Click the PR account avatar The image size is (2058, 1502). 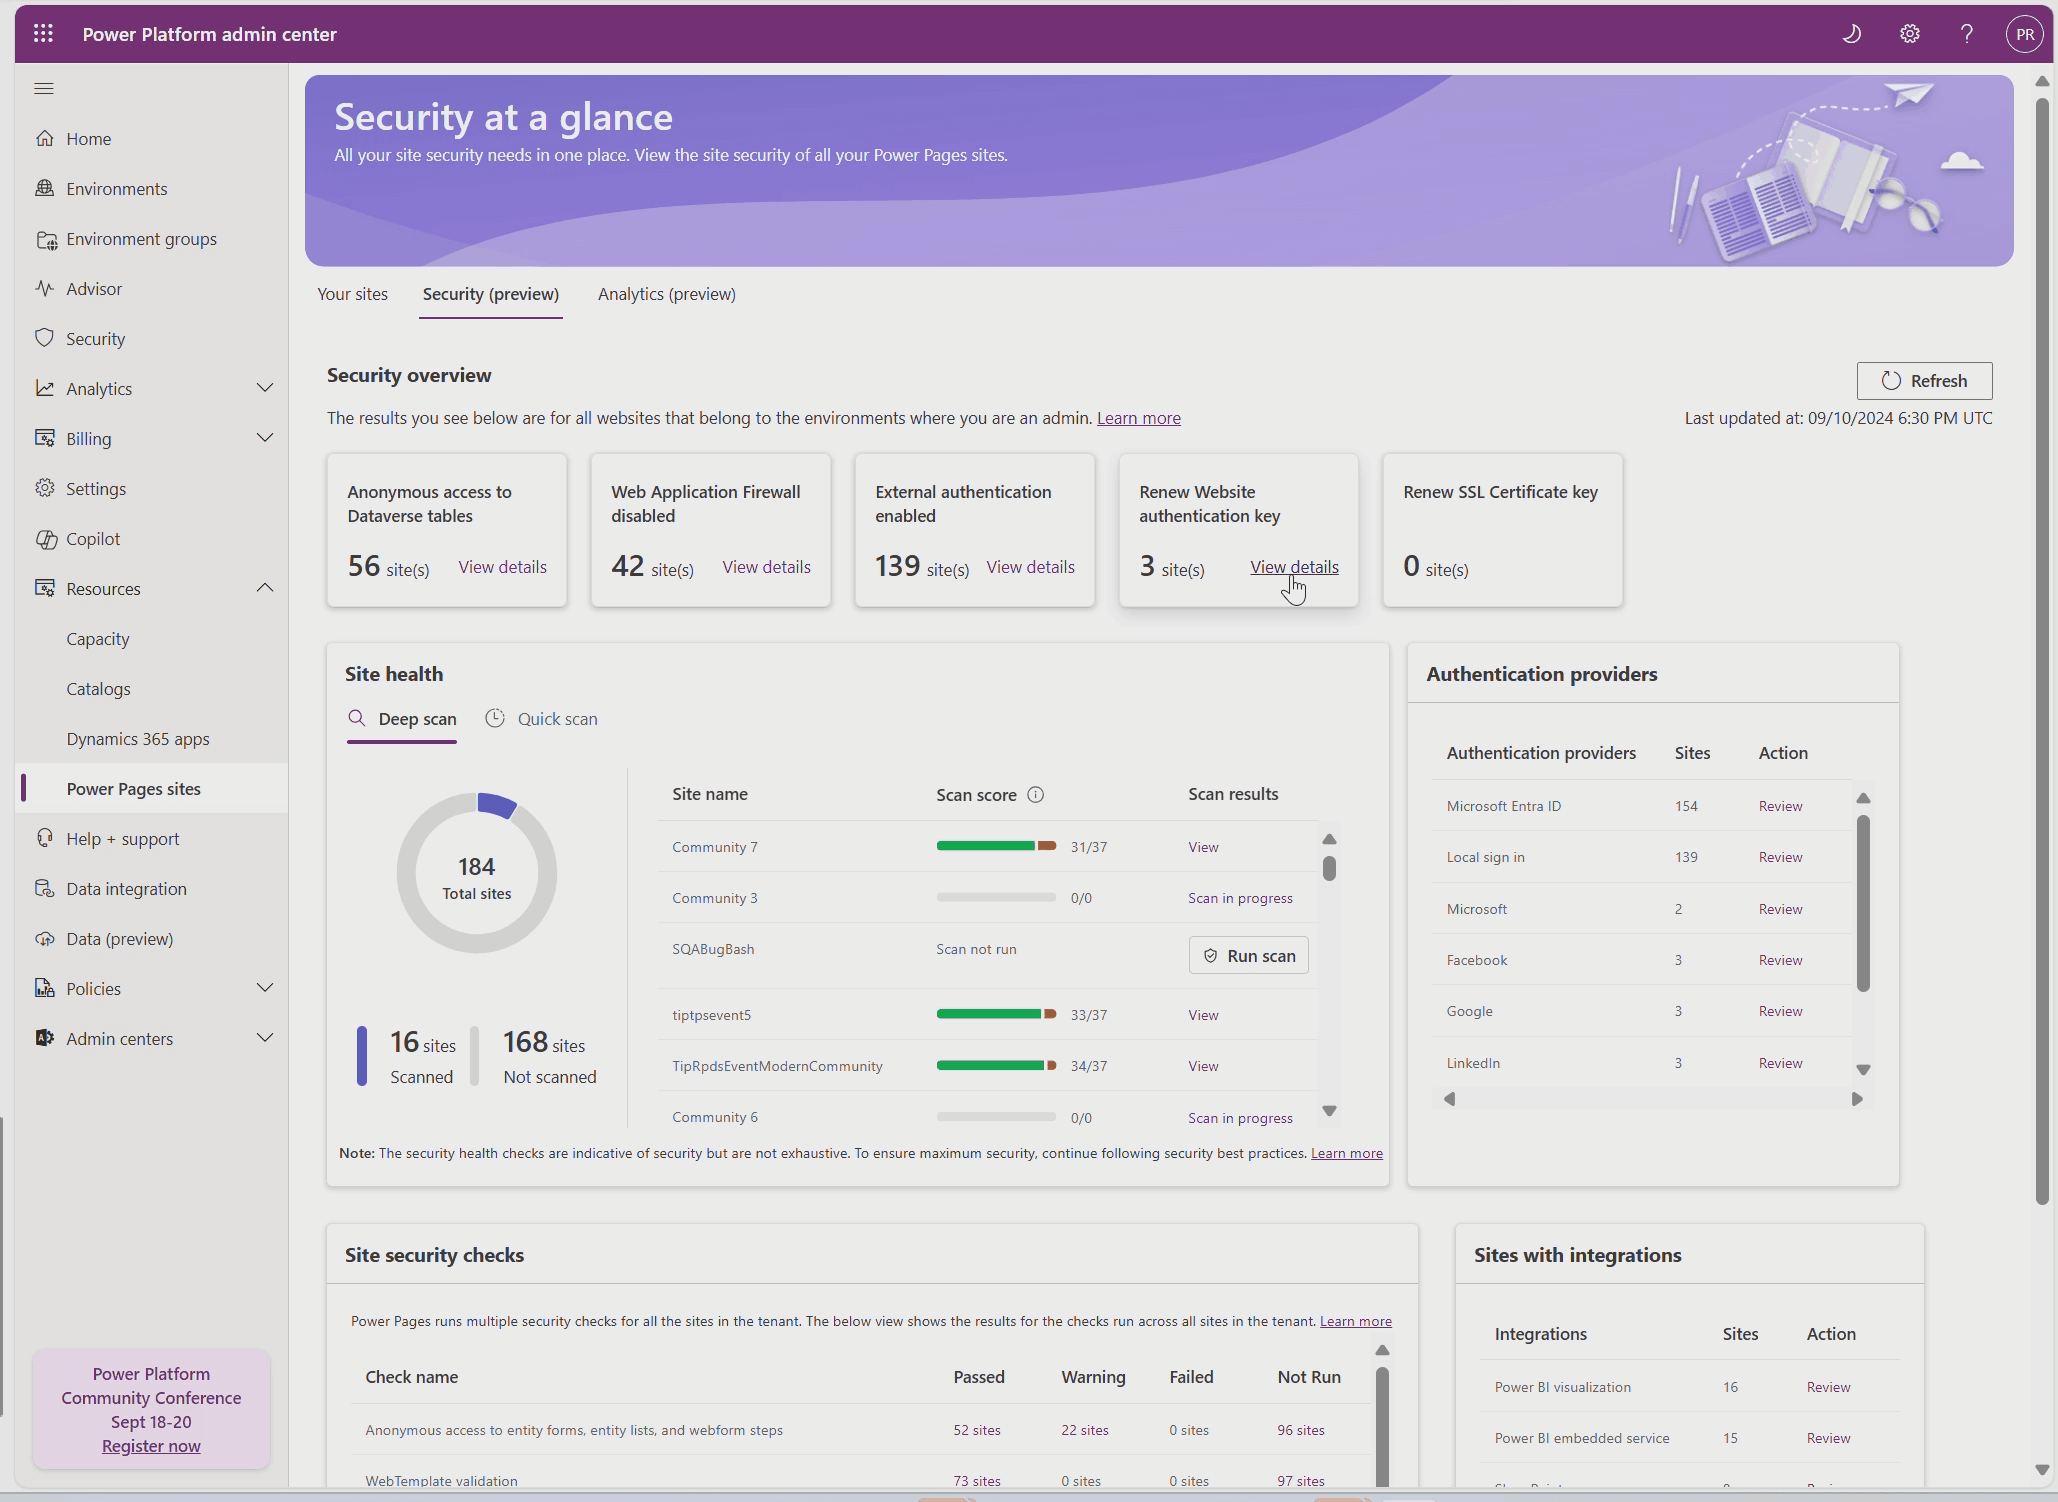2024,34
